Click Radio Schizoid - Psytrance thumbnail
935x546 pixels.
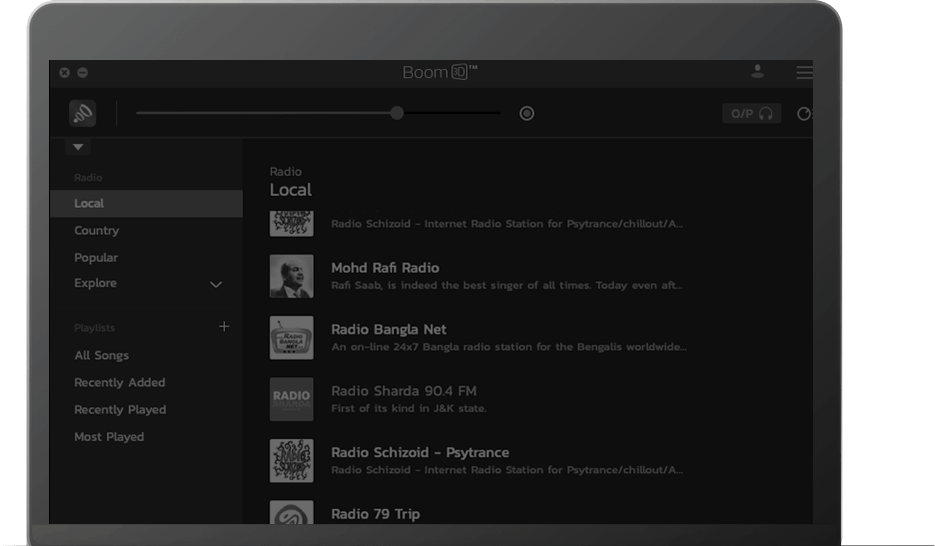click(x=292, y=461)
